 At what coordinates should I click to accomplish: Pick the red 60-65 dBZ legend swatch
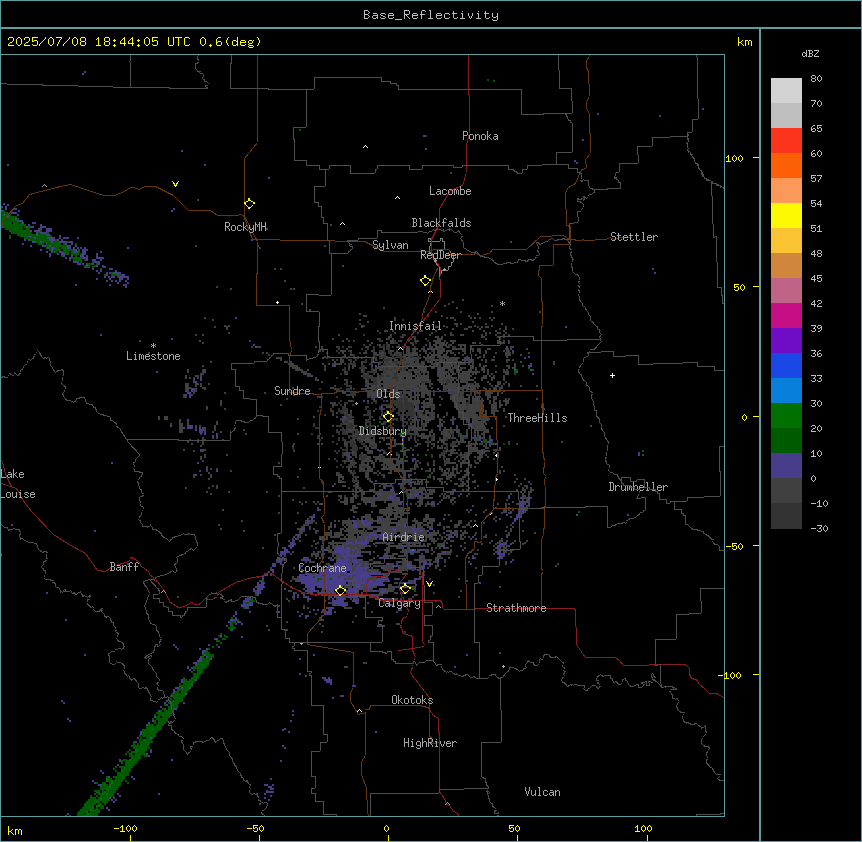tap(786, 141)
